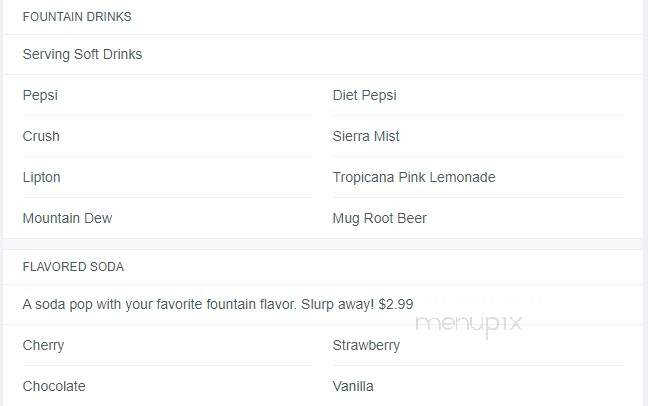
Task: Click the menupix watermark logo
Action: click(x=469, y=325)
